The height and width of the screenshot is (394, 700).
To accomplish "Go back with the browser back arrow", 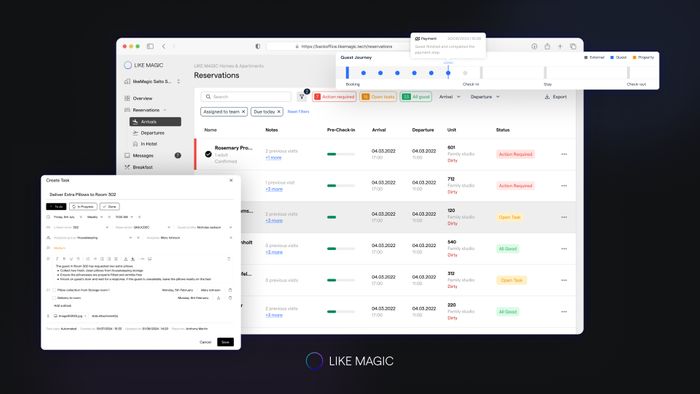I will coord(164,46).
